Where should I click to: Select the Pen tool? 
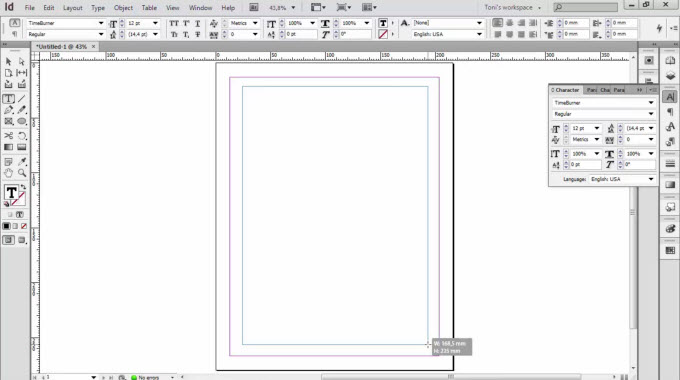(8, 110)
